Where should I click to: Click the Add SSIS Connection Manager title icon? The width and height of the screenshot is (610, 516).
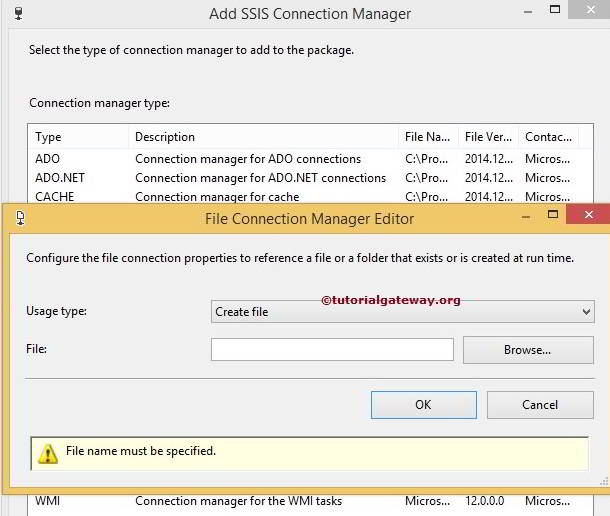point(18,13)
